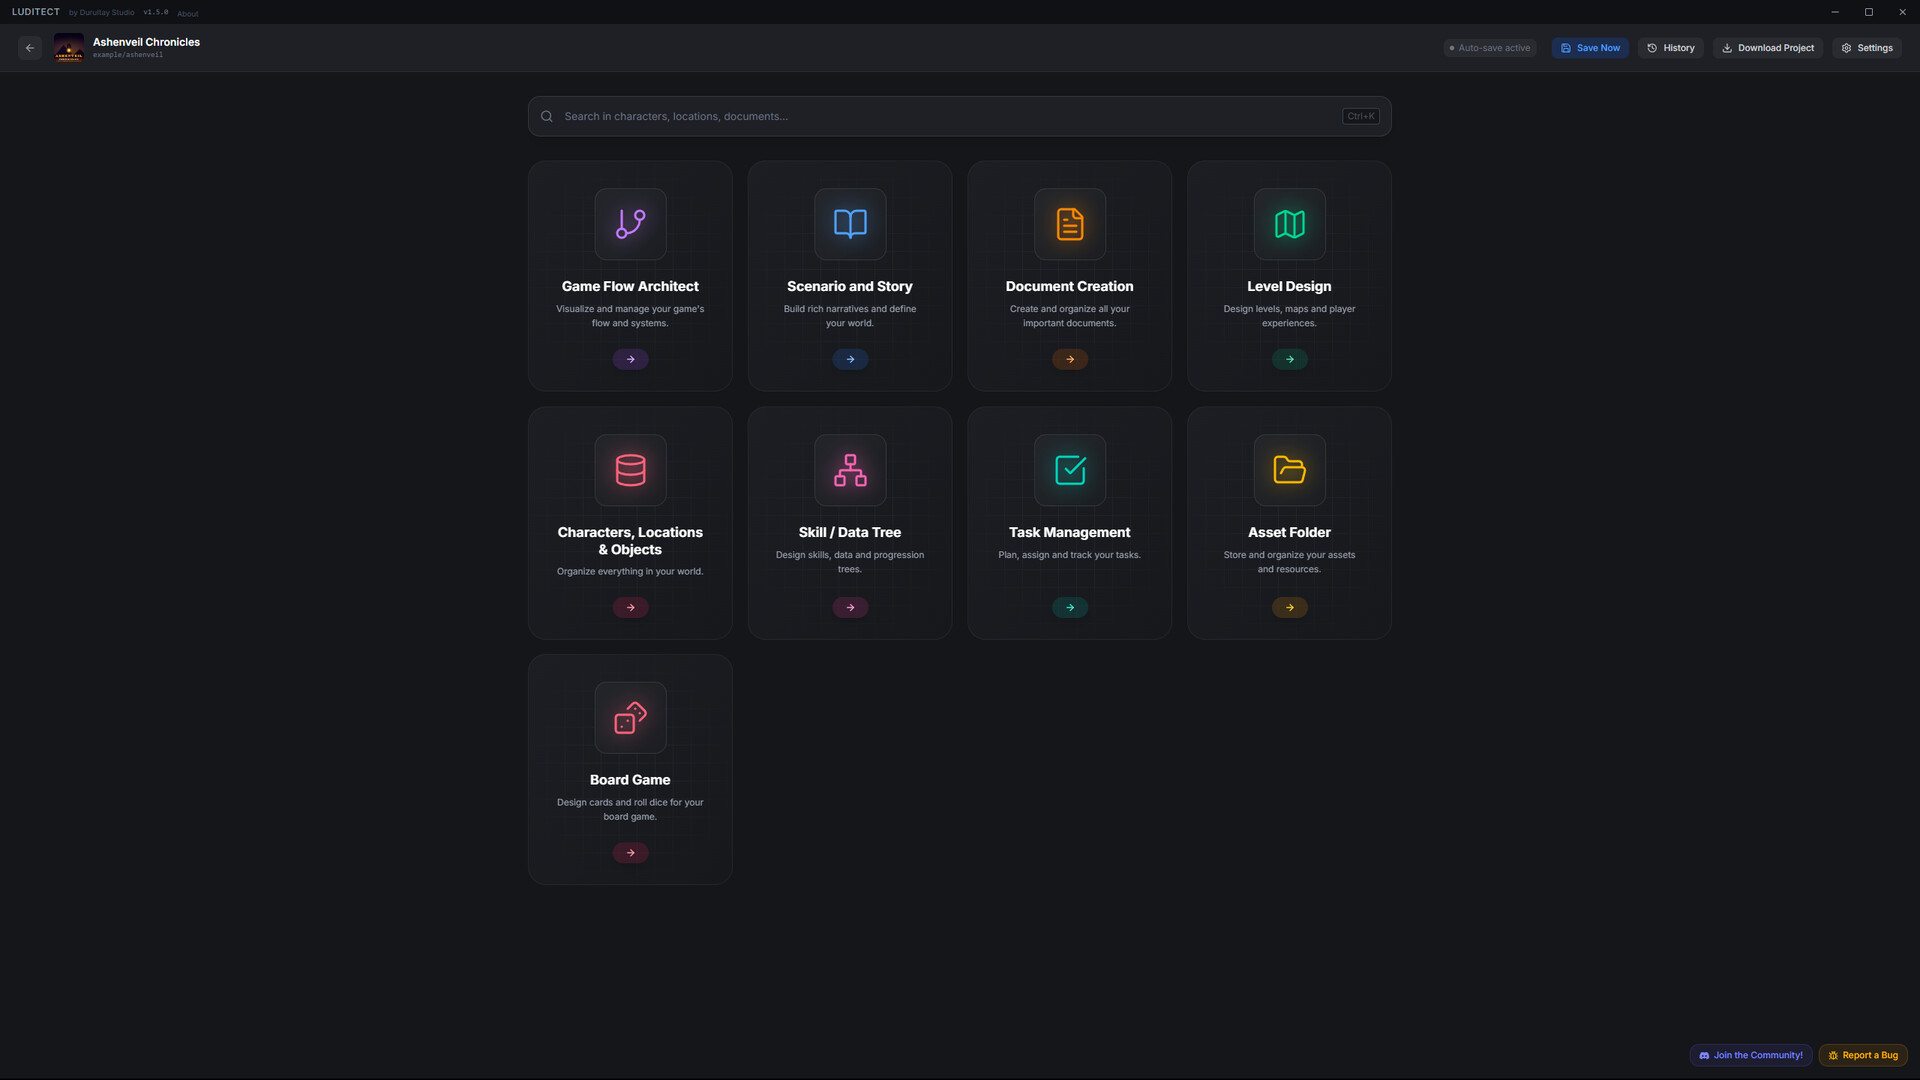Open the Asset Folder icon
This screenshot has width=1920, height=1080.
(x=1289, y=470)
